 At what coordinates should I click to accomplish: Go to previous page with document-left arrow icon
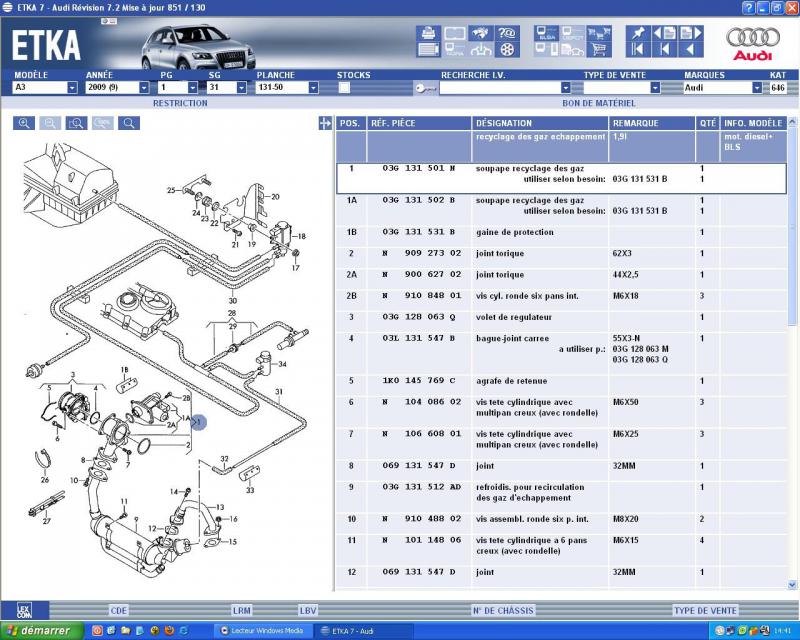664,33
